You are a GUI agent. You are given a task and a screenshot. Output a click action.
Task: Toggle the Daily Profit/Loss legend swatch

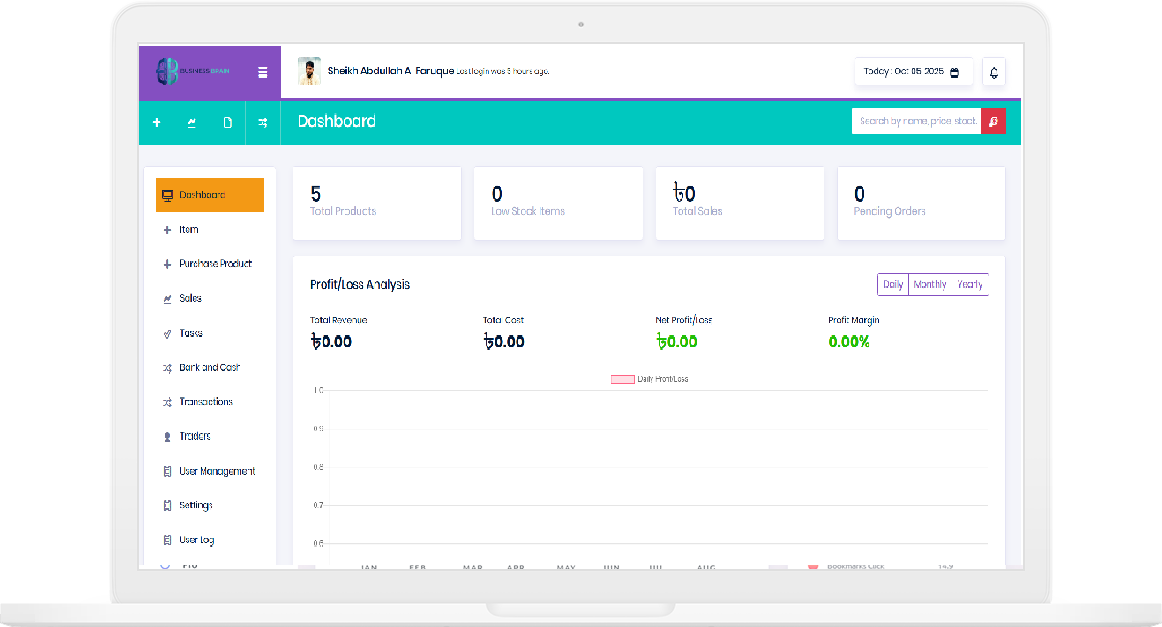tap(622, 380)
